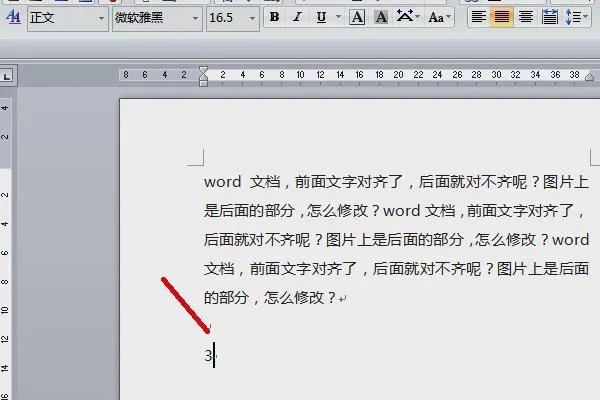Apply character shading with the gray A icon
The width and height of the screenshot is (600, 400).
pos(381,17)
